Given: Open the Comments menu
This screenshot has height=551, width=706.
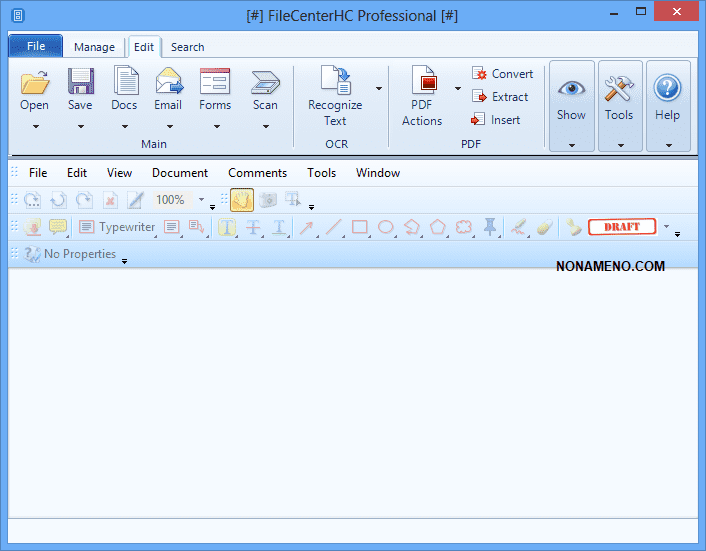Looking at the screenshot, I should click(257, 173).
